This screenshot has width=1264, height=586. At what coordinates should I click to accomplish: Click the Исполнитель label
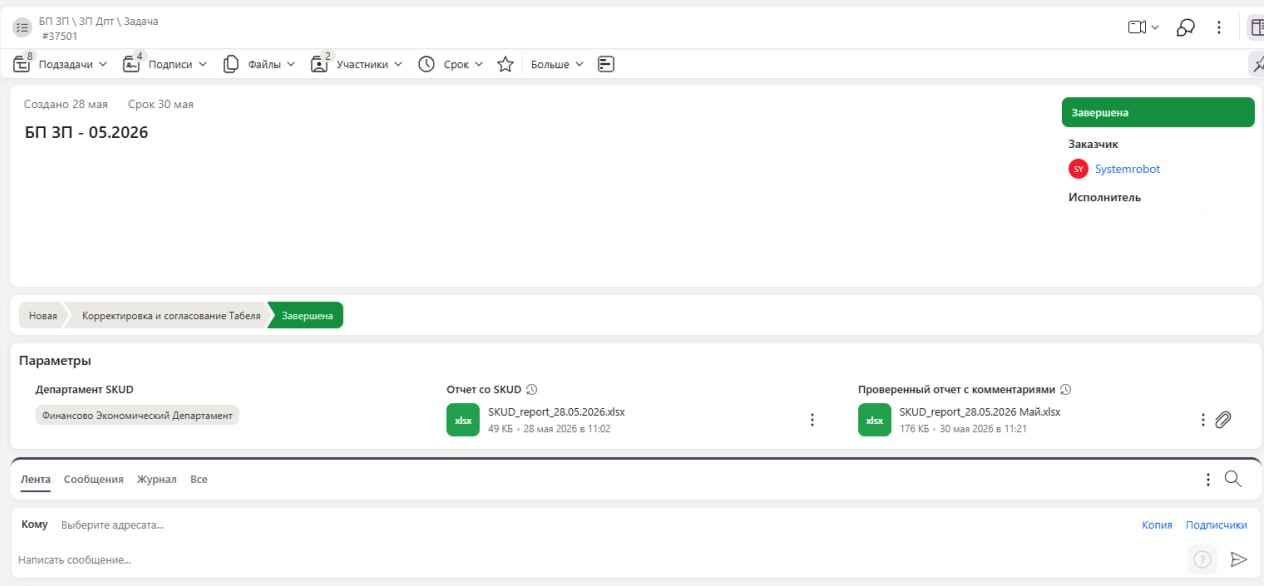[x=1104, y=197]
